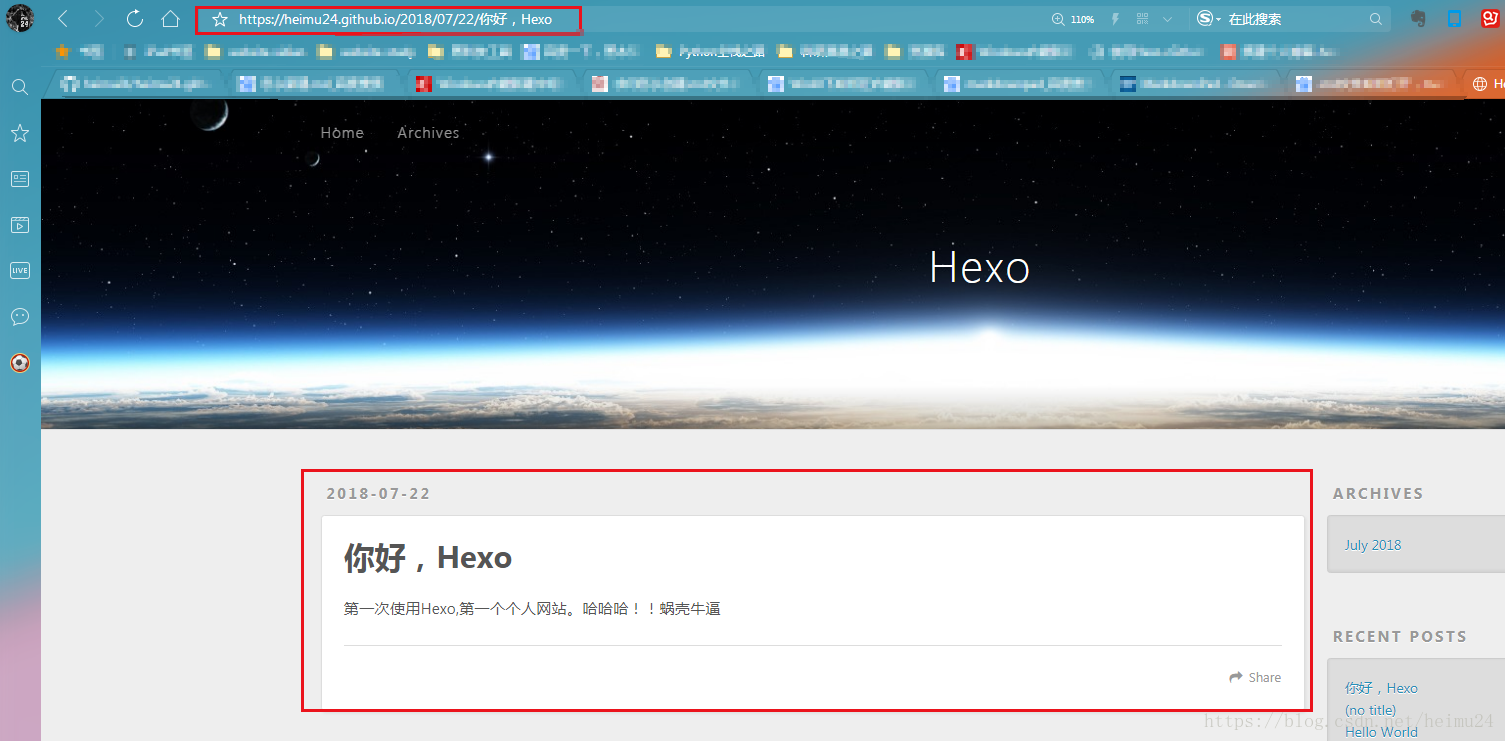
Task: Click the Hexo site title in the banner
Action: pos(979,267)
